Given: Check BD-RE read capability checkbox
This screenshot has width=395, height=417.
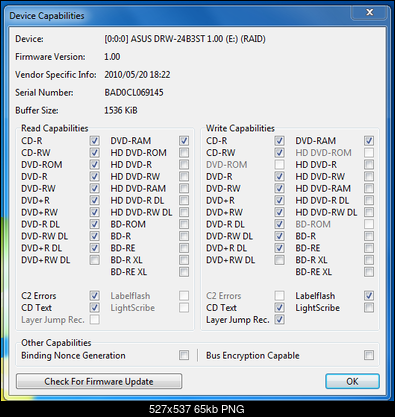Looking at the screenshot, I should [184, 248].
